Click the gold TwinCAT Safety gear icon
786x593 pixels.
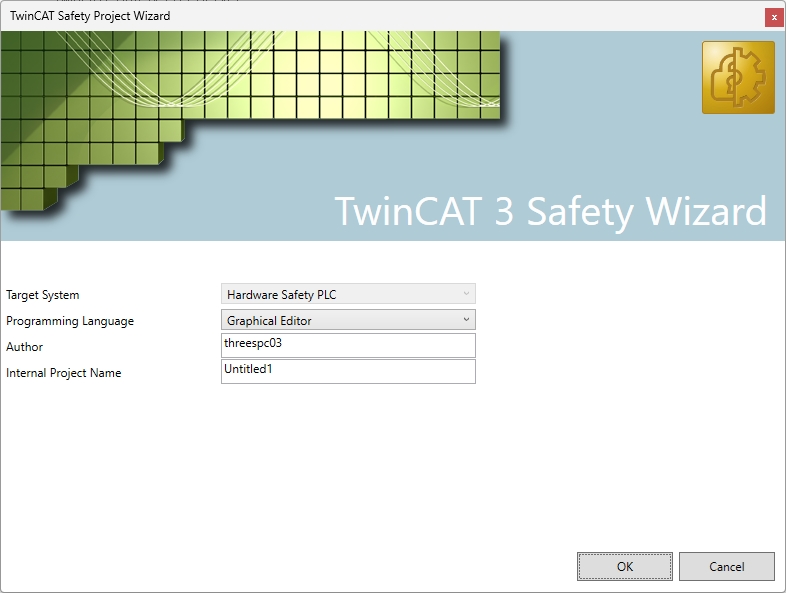coord(738,78)
